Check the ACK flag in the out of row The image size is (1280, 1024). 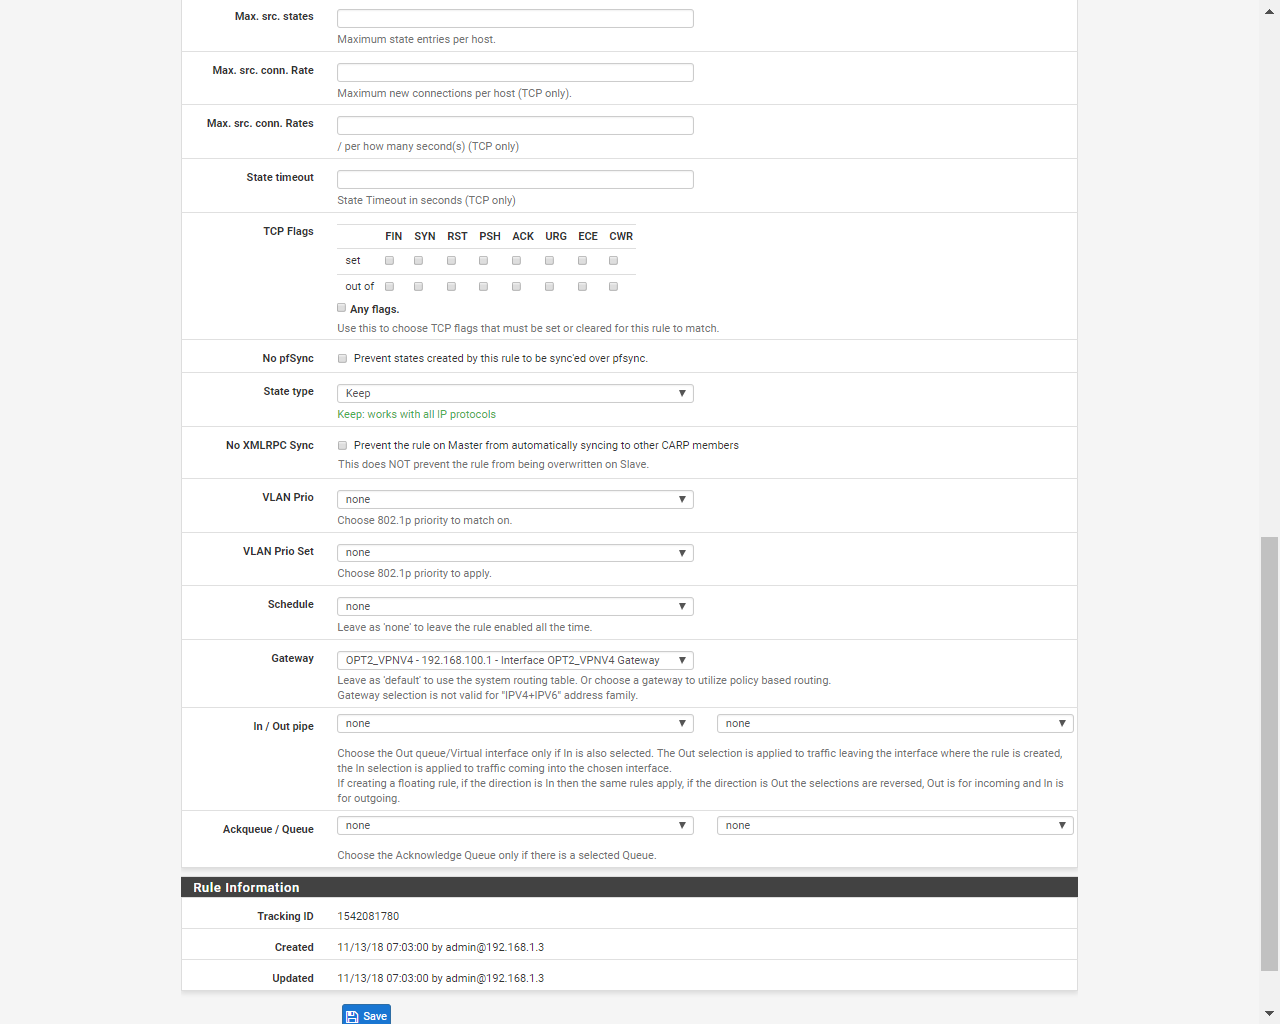517,286
